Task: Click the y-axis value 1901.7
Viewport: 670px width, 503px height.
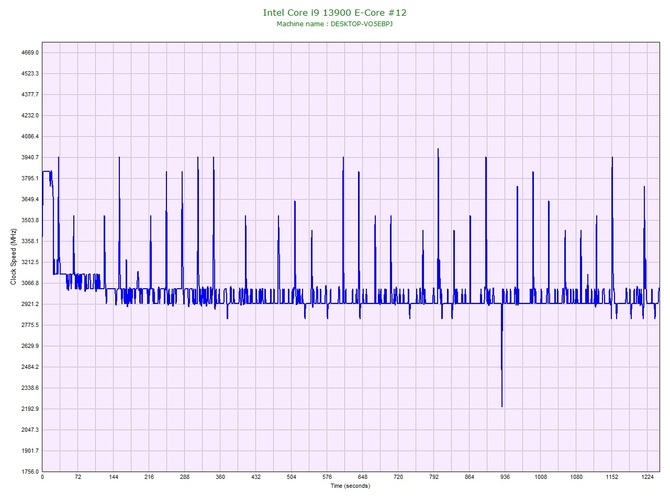Action: (30, 450)
